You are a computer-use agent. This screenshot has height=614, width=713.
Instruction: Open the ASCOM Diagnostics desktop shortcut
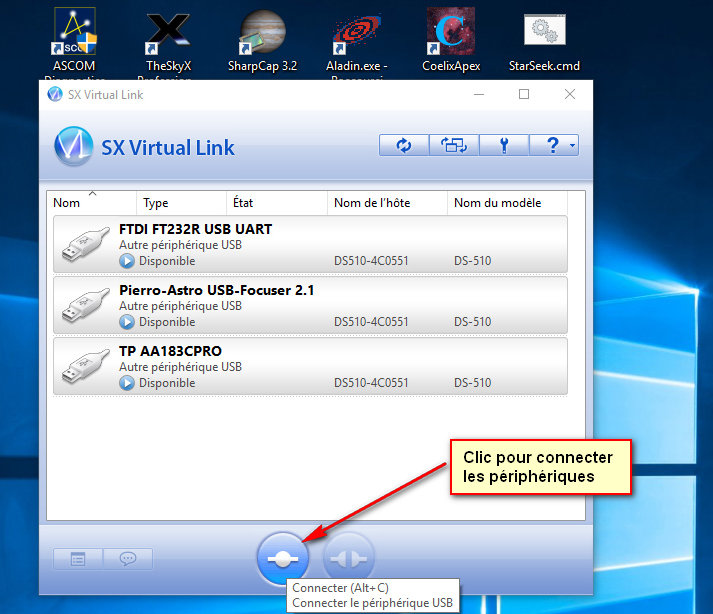tap(75, 43)
